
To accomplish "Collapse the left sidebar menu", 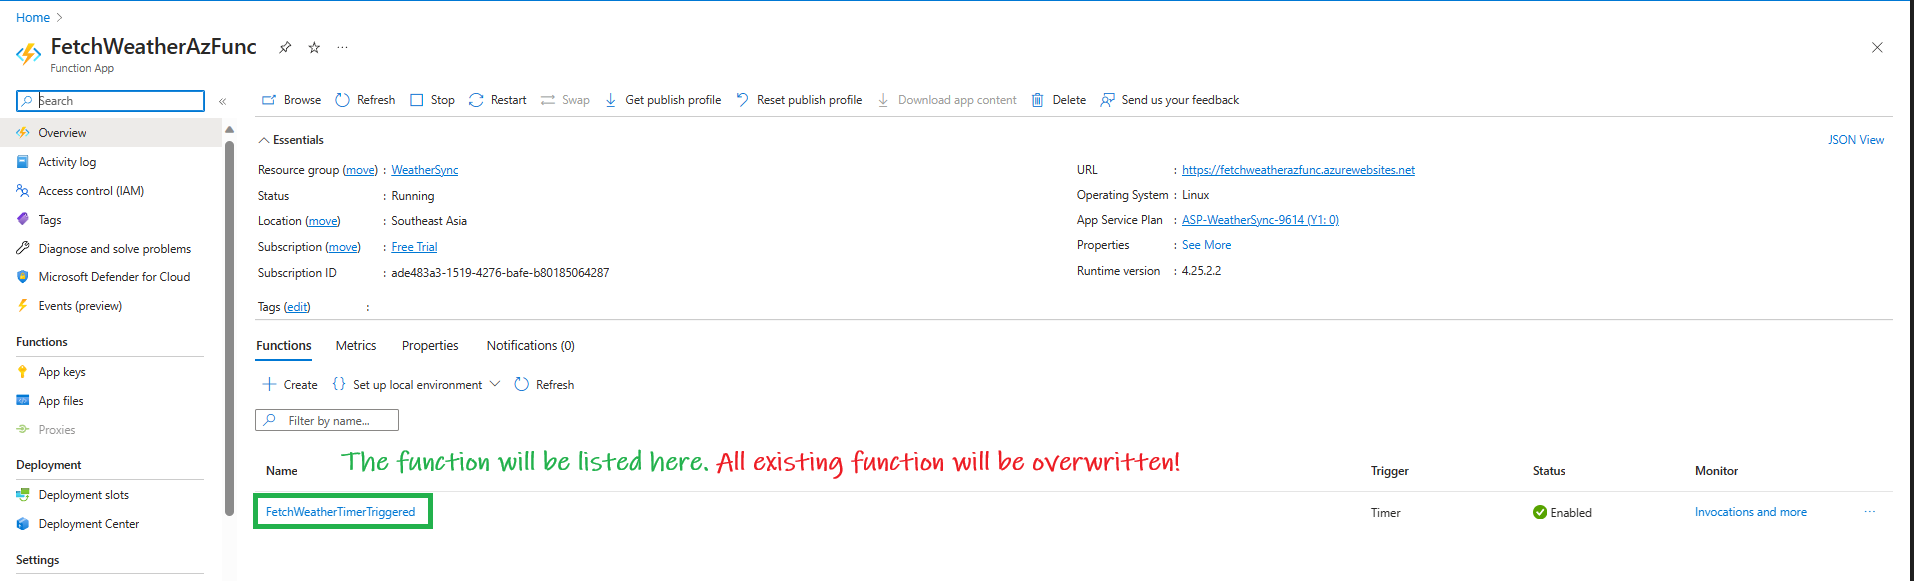I will (x=222, y=101).
